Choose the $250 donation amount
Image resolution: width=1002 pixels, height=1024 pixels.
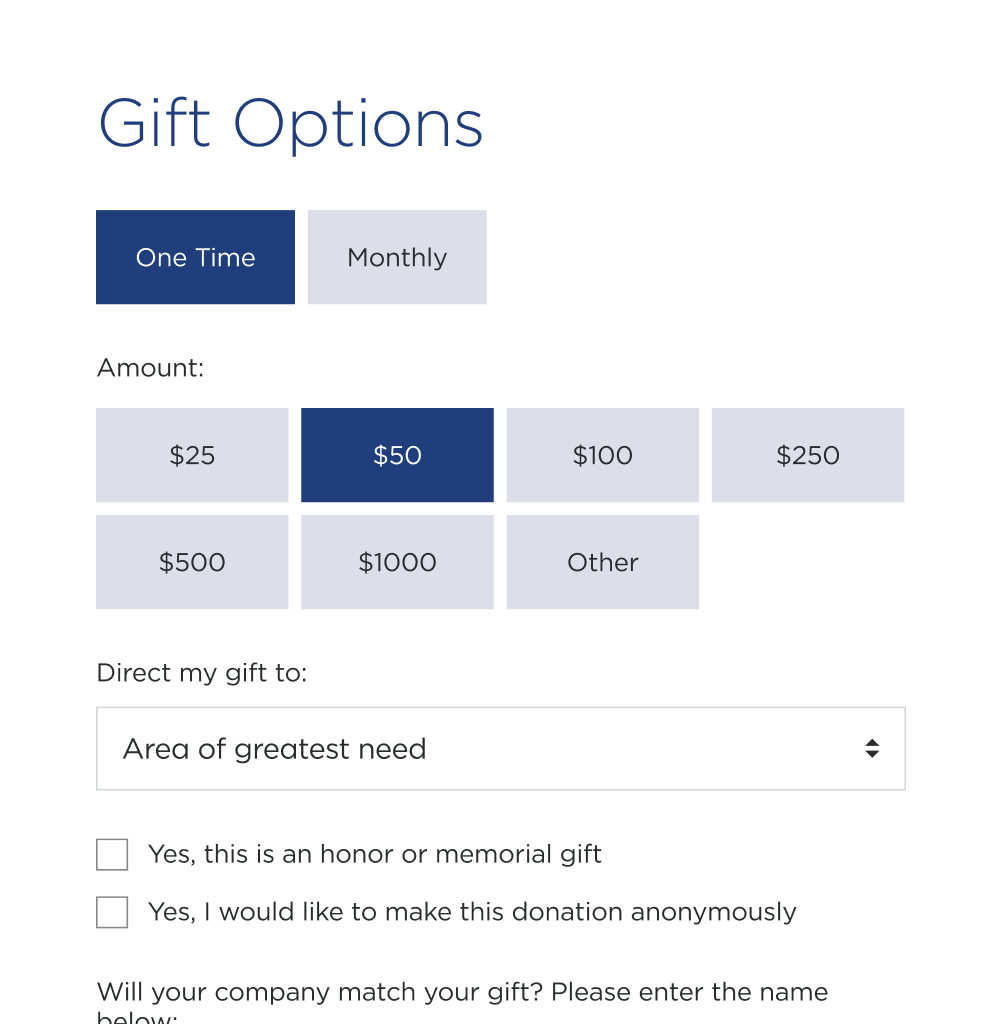point(808,455)
